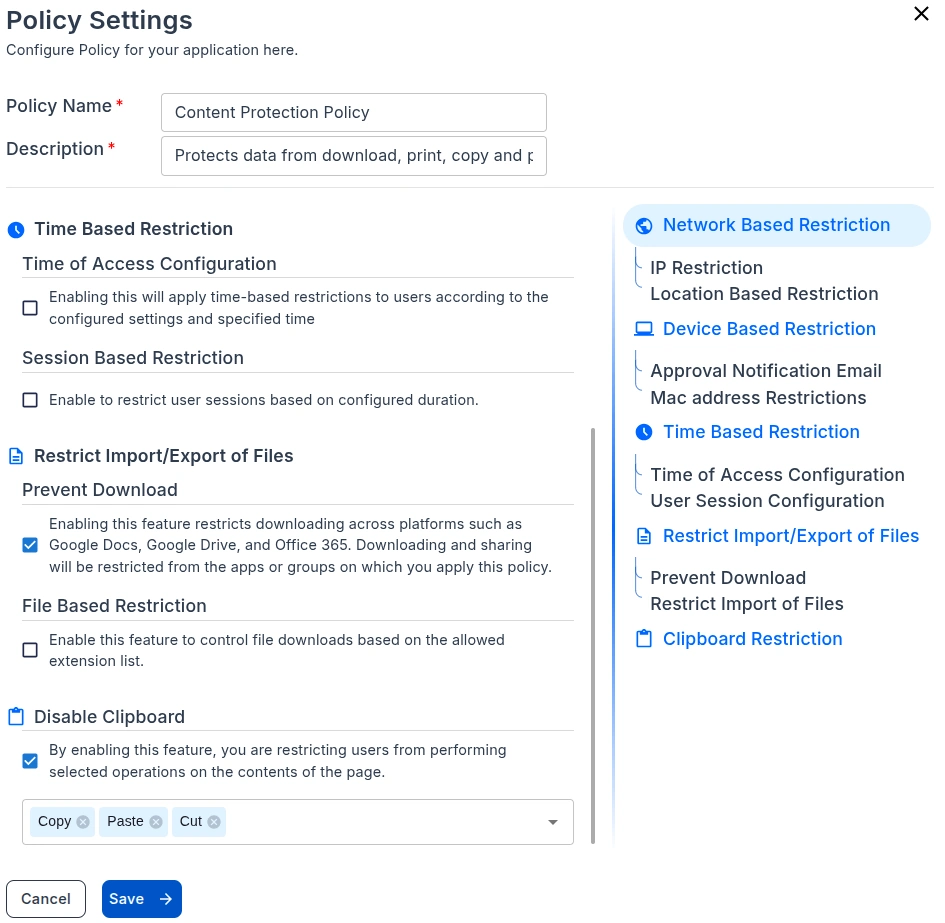Enable Session Based Restriction checkbox
The image size is (945, 923).
(x=30, y=400)
